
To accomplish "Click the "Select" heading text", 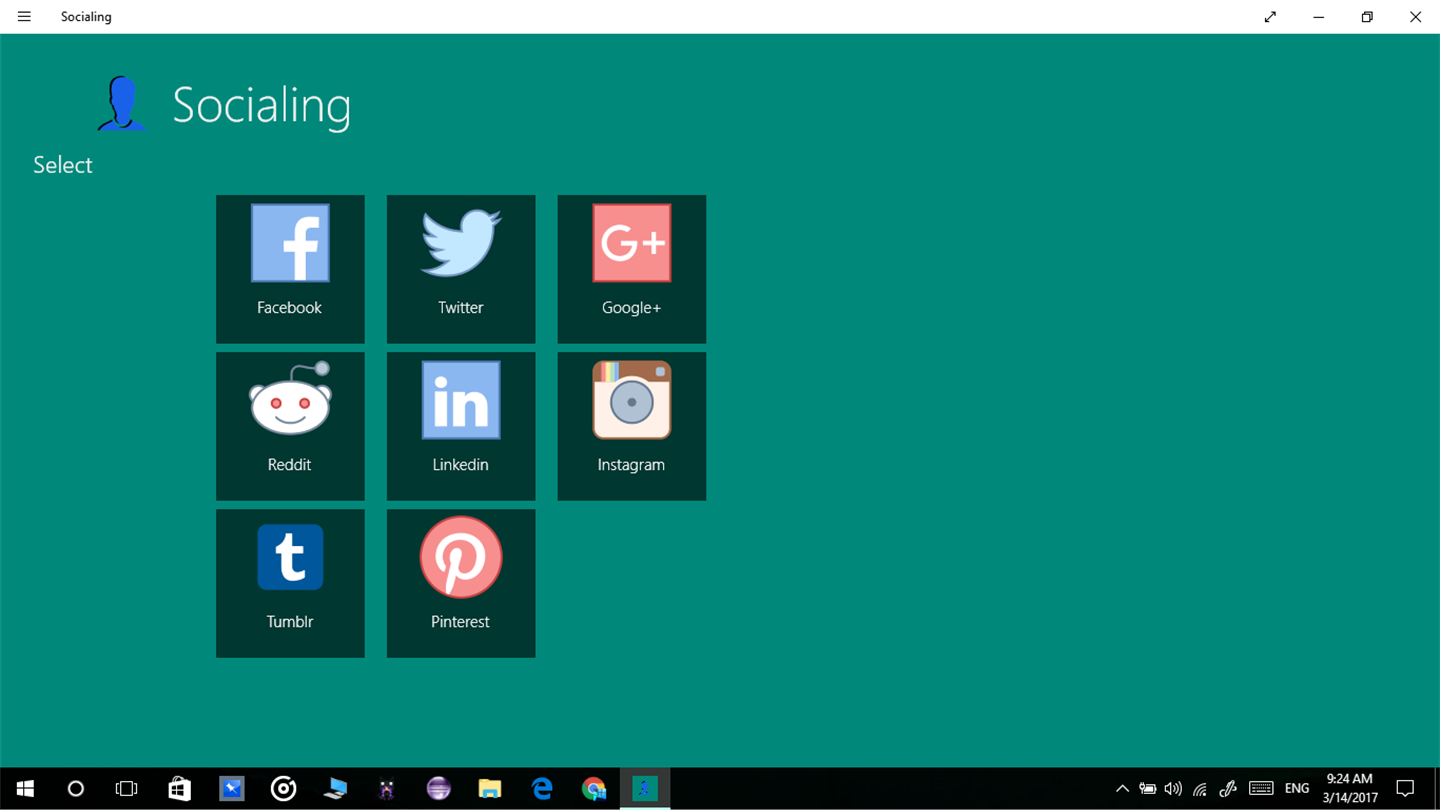I will pos(62,165).
